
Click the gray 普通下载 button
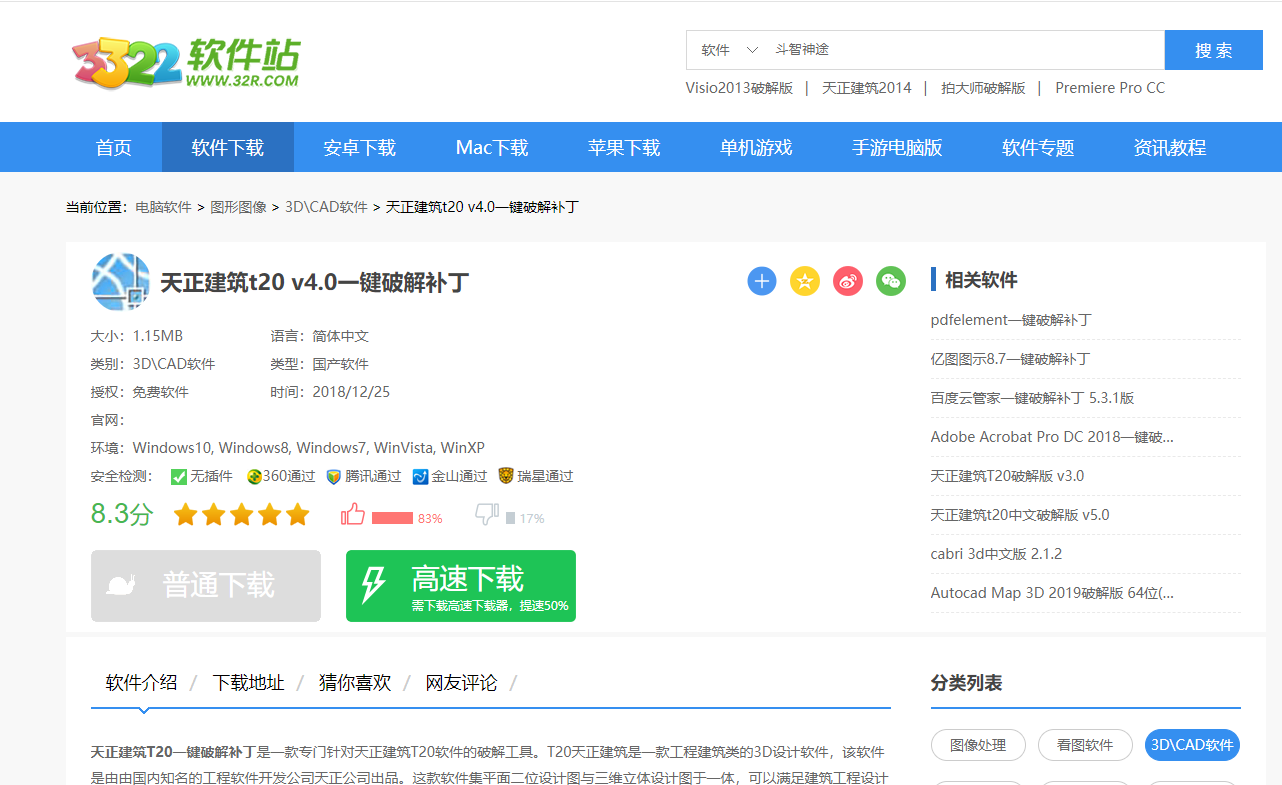coord(206,586)
